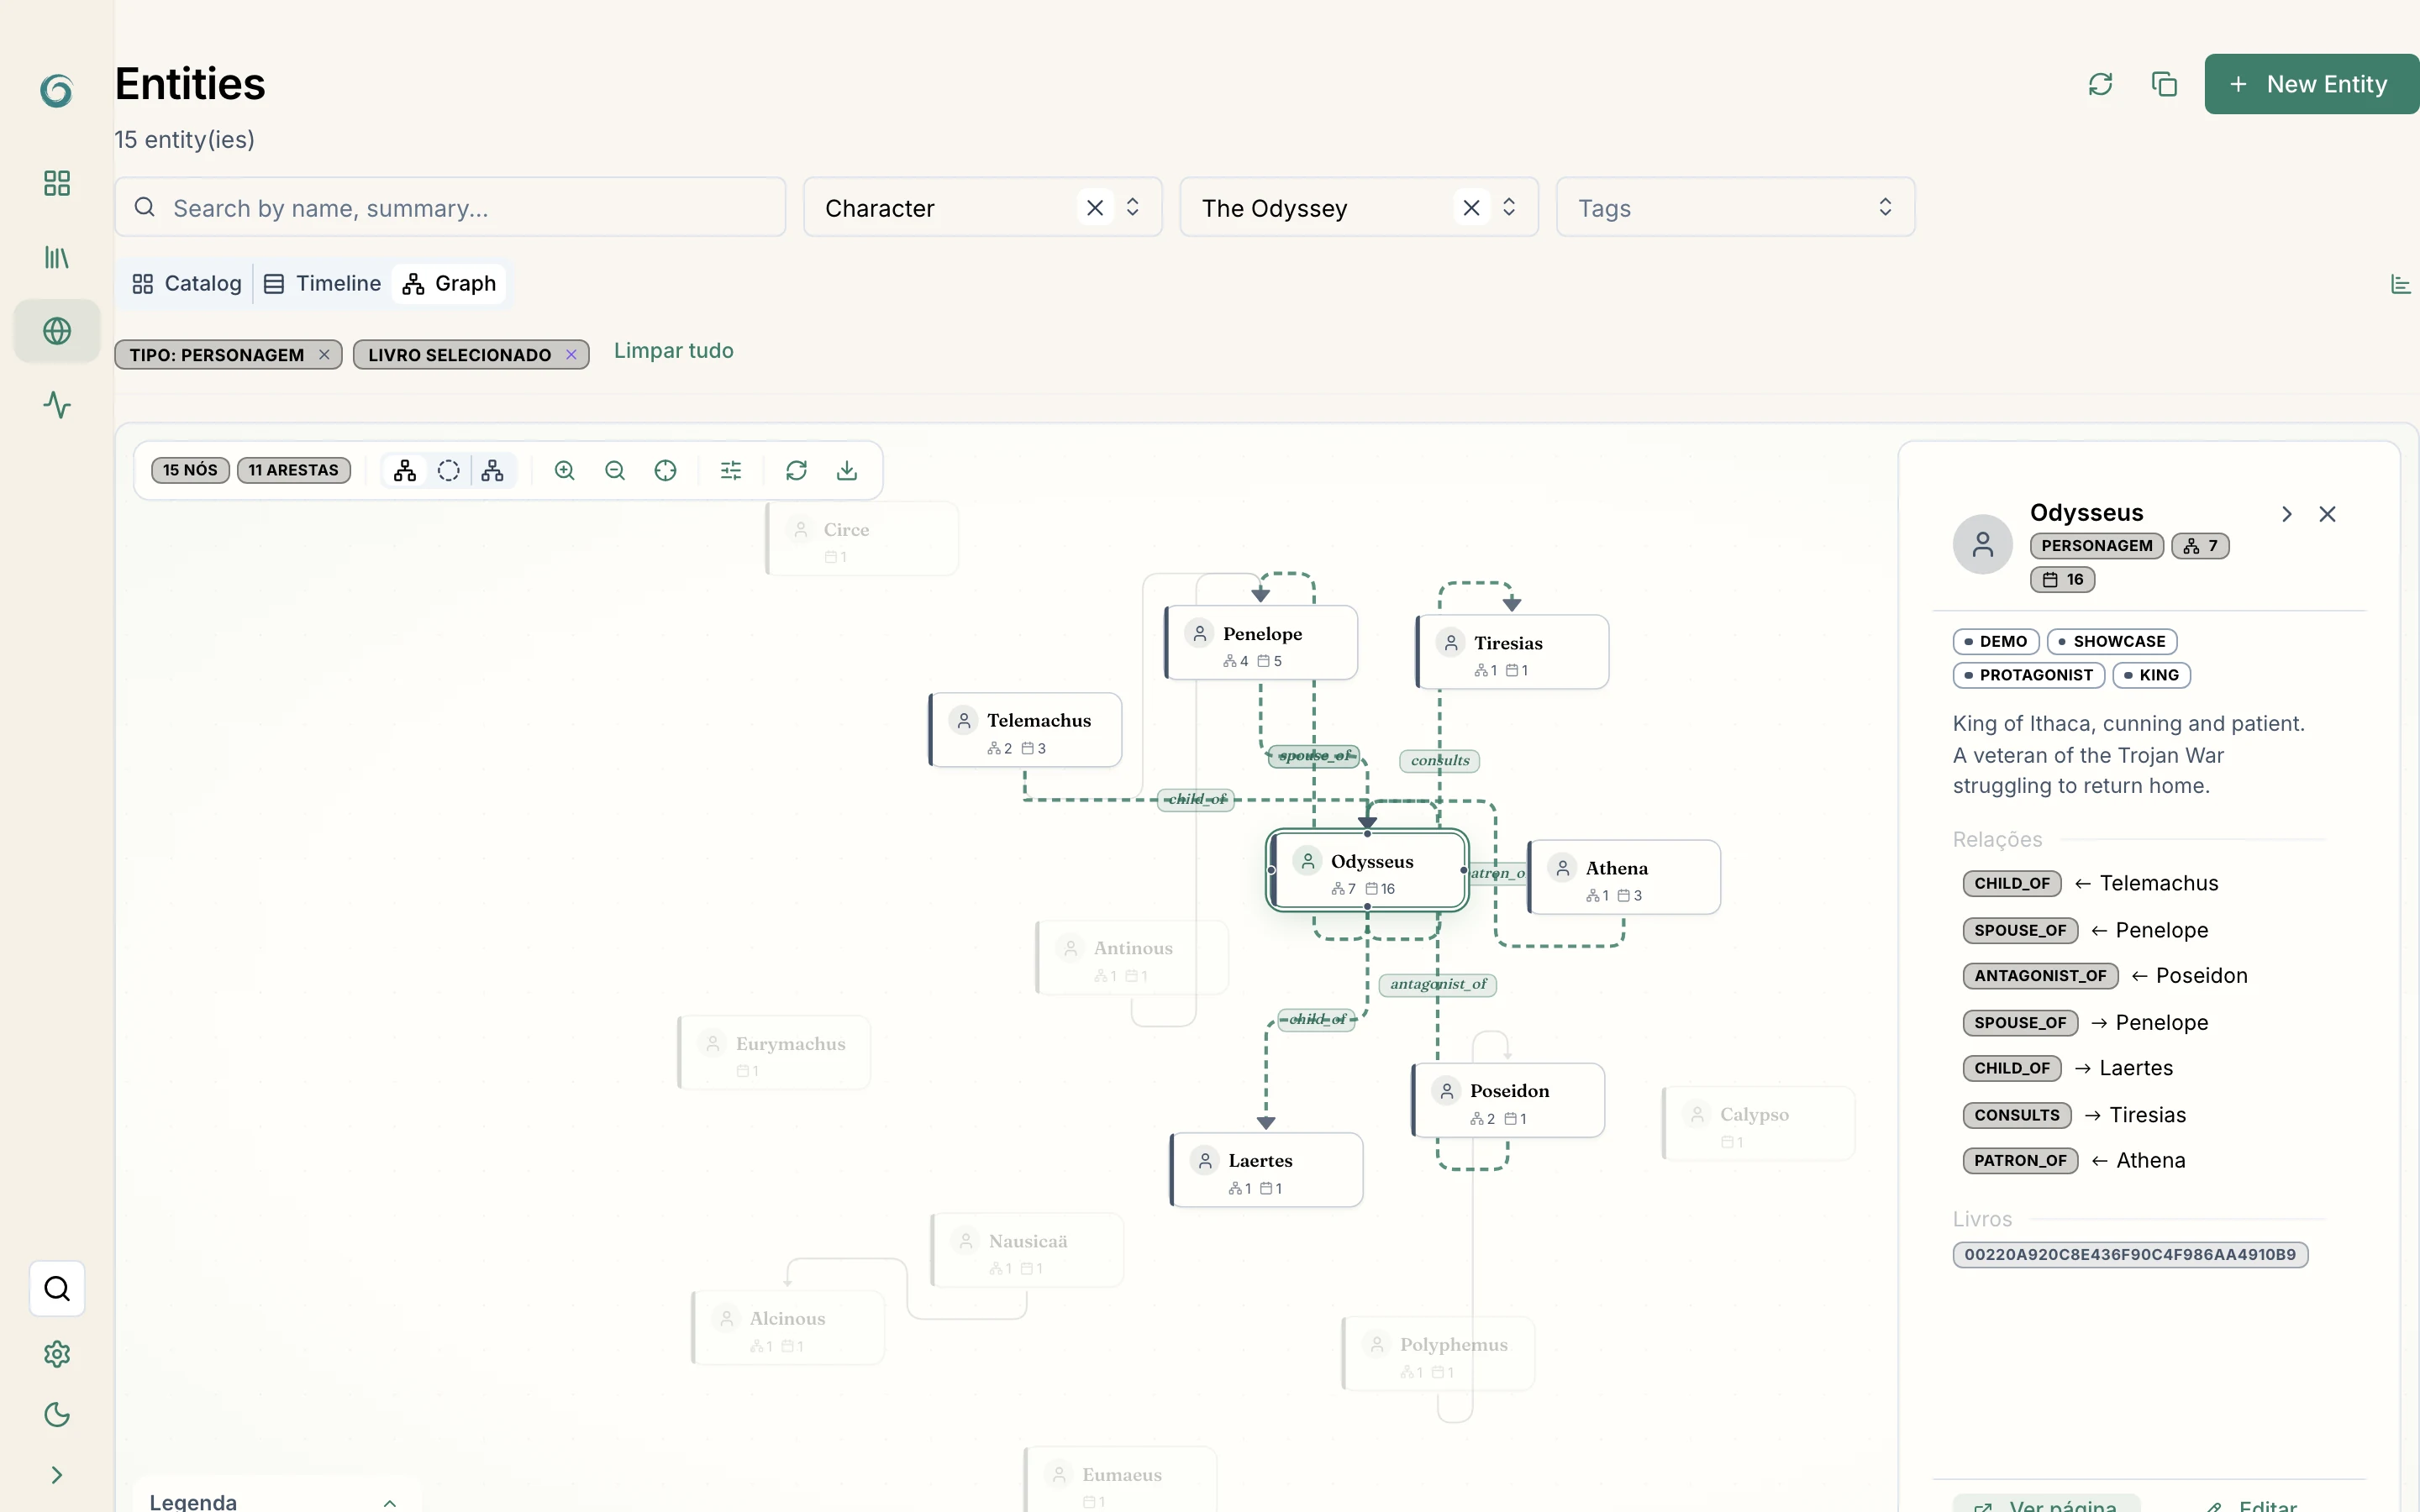Open the Athena PATRON_OF relation
The image size is (2420, 1512).
(2074, 1161)
